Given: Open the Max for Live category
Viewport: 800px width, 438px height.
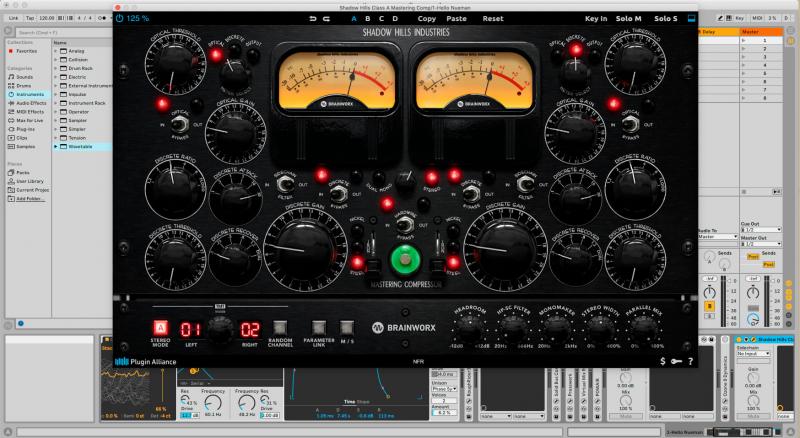Looking at the screenshot, I should pyautogui.click(x=26, y=120).
